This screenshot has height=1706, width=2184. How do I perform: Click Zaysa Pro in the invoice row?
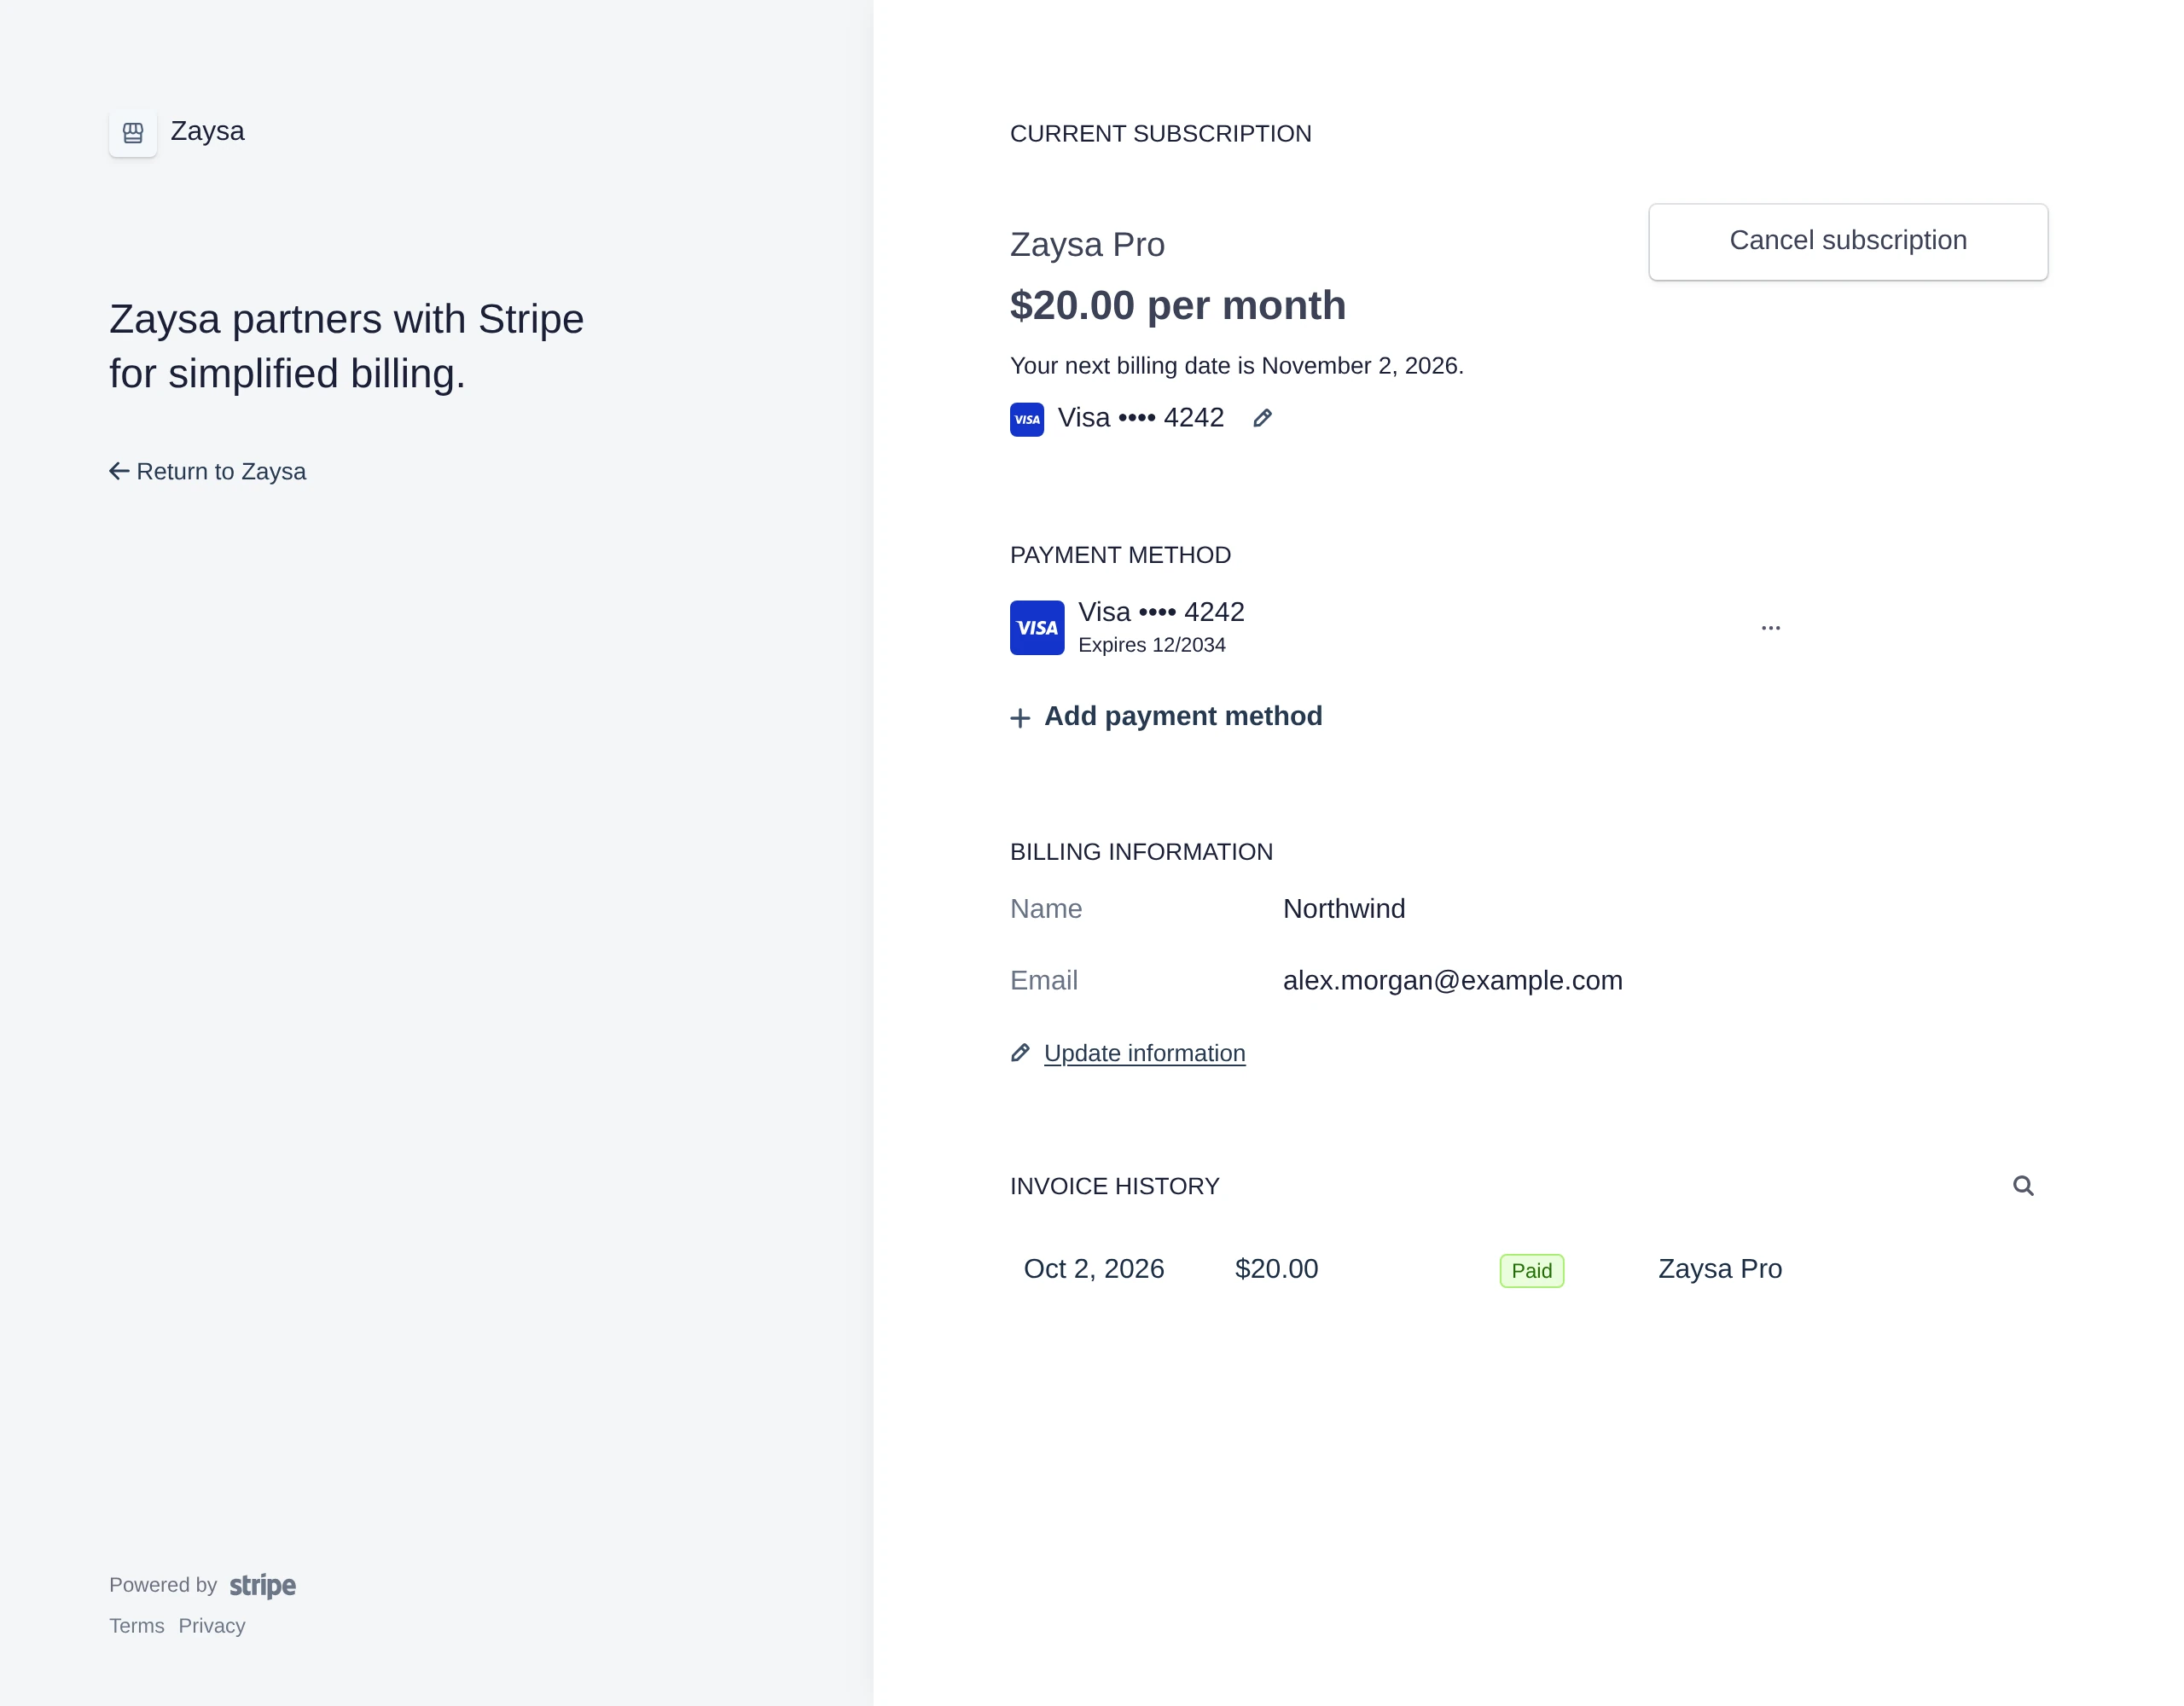click(x=1720, y=1269)
